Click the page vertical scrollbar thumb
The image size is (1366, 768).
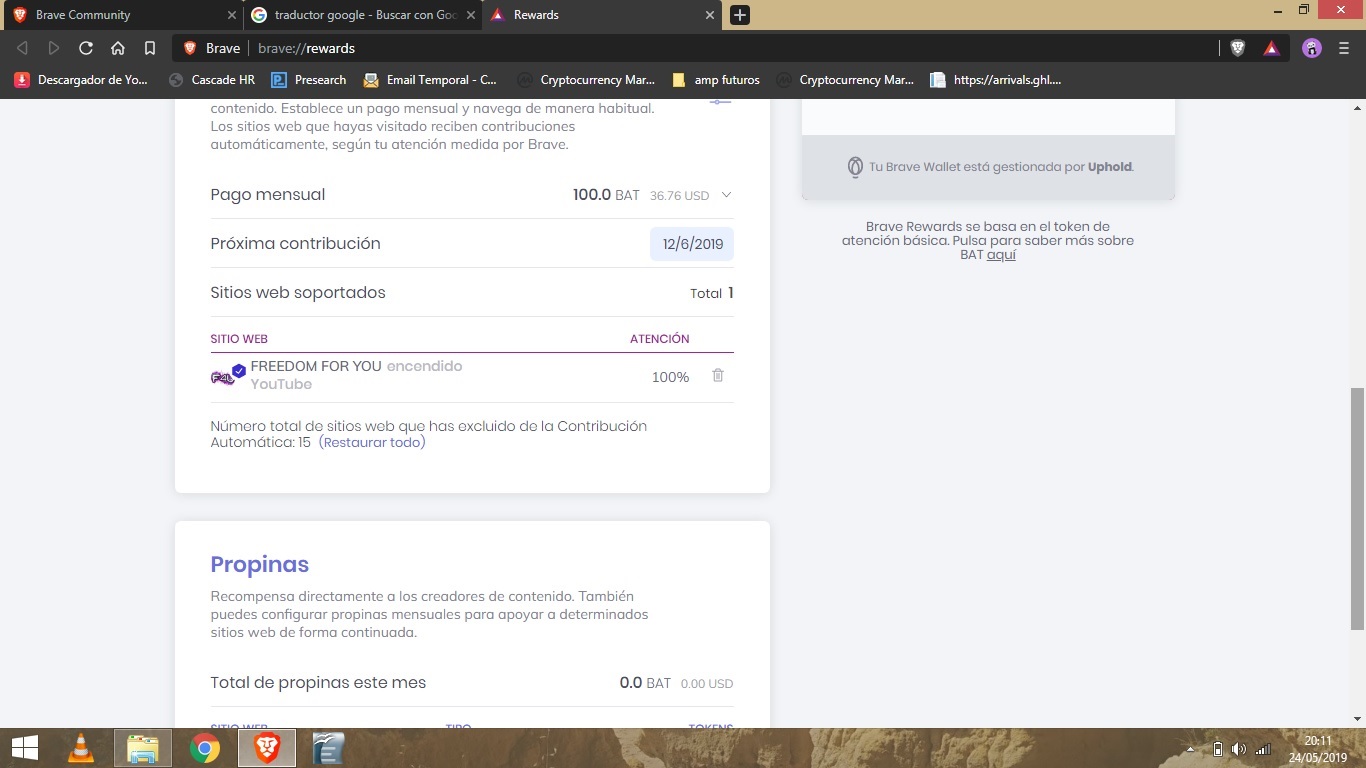coord(1357,508)
